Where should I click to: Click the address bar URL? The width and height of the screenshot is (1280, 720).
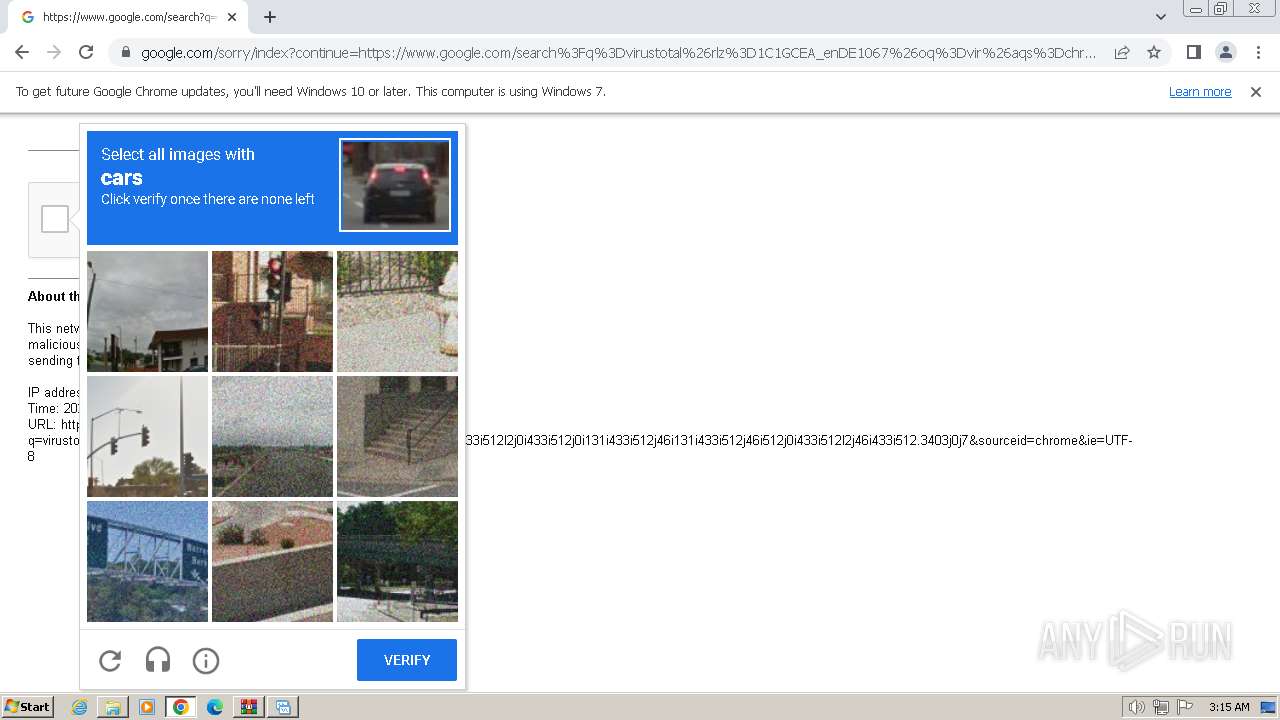pos(618,53)
